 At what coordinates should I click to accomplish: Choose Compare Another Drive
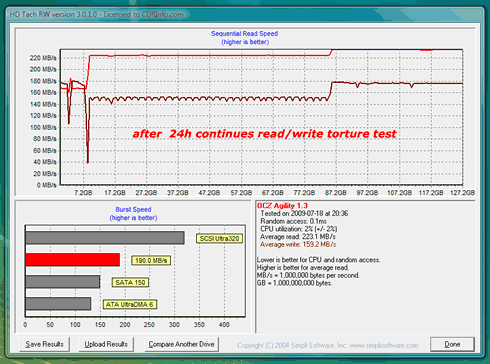coord(181,344)
